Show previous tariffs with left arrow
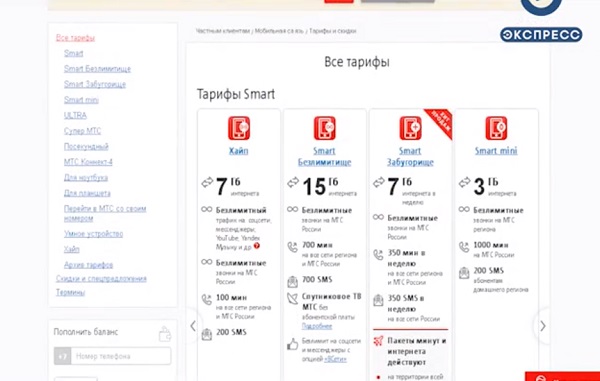Screen dimensions: 600x381 (x=193, y=326)
